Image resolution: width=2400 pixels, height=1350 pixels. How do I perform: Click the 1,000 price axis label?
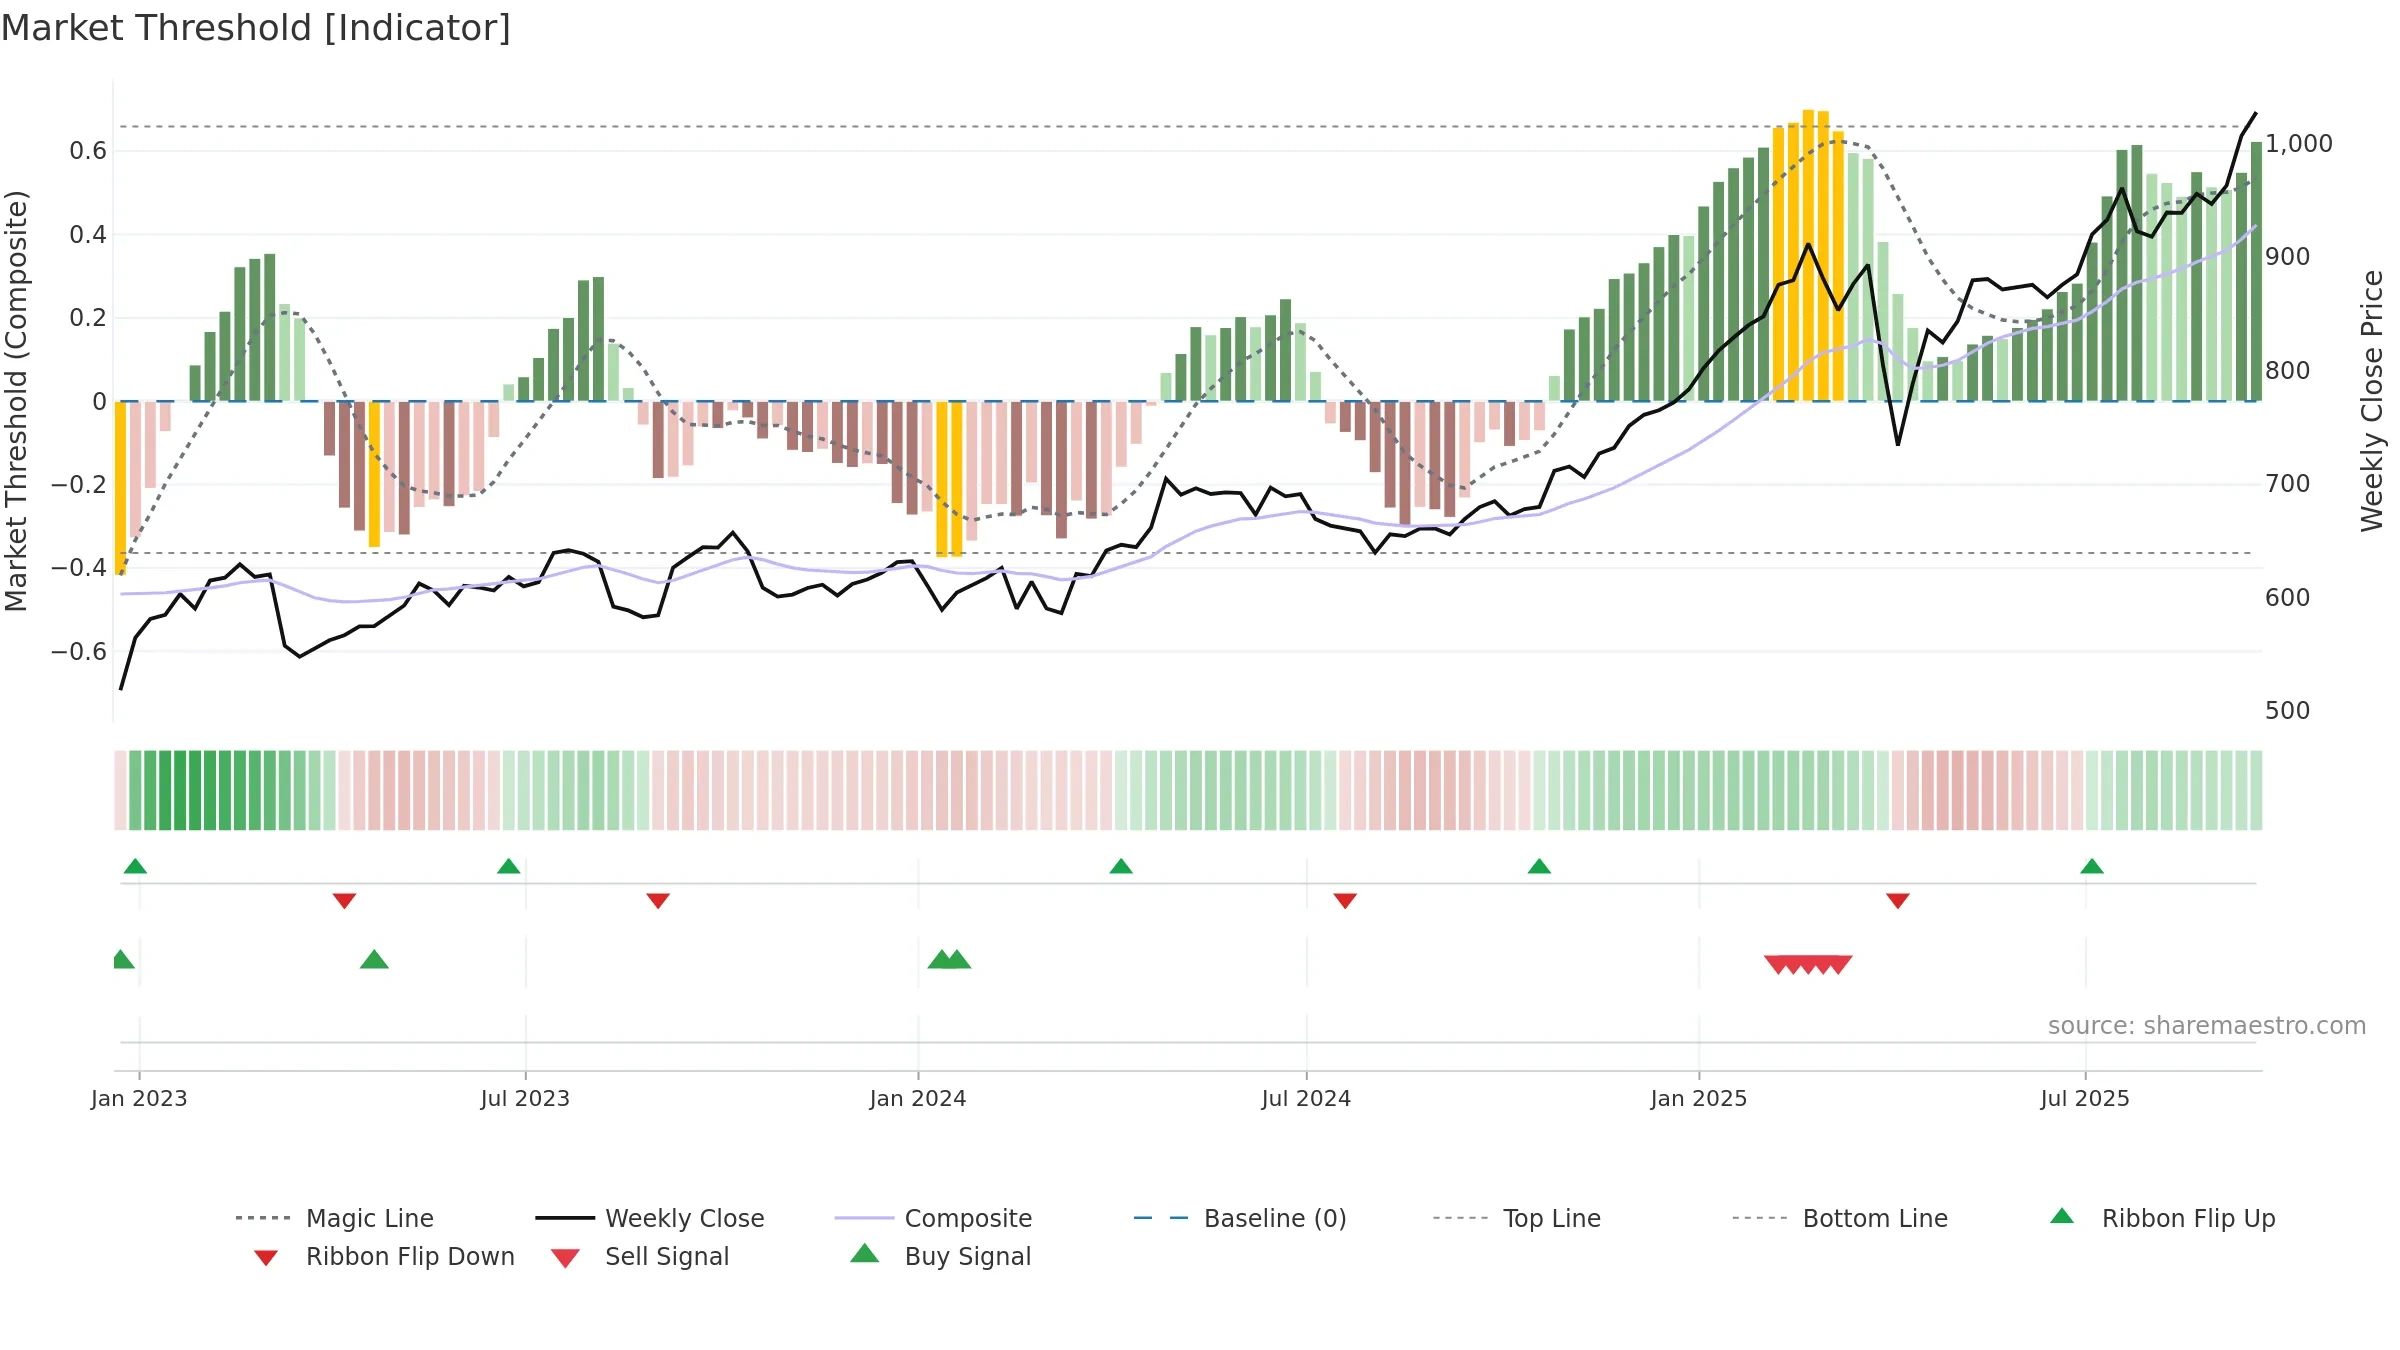[2299, 143]
